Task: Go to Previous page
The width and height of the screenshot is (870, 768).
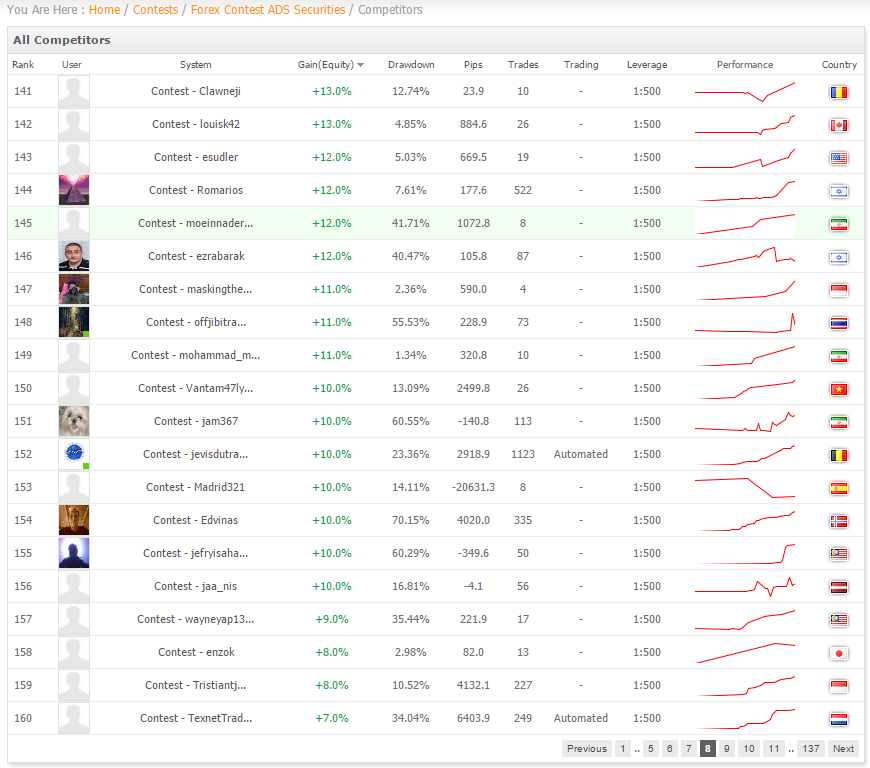Action: 586,749
